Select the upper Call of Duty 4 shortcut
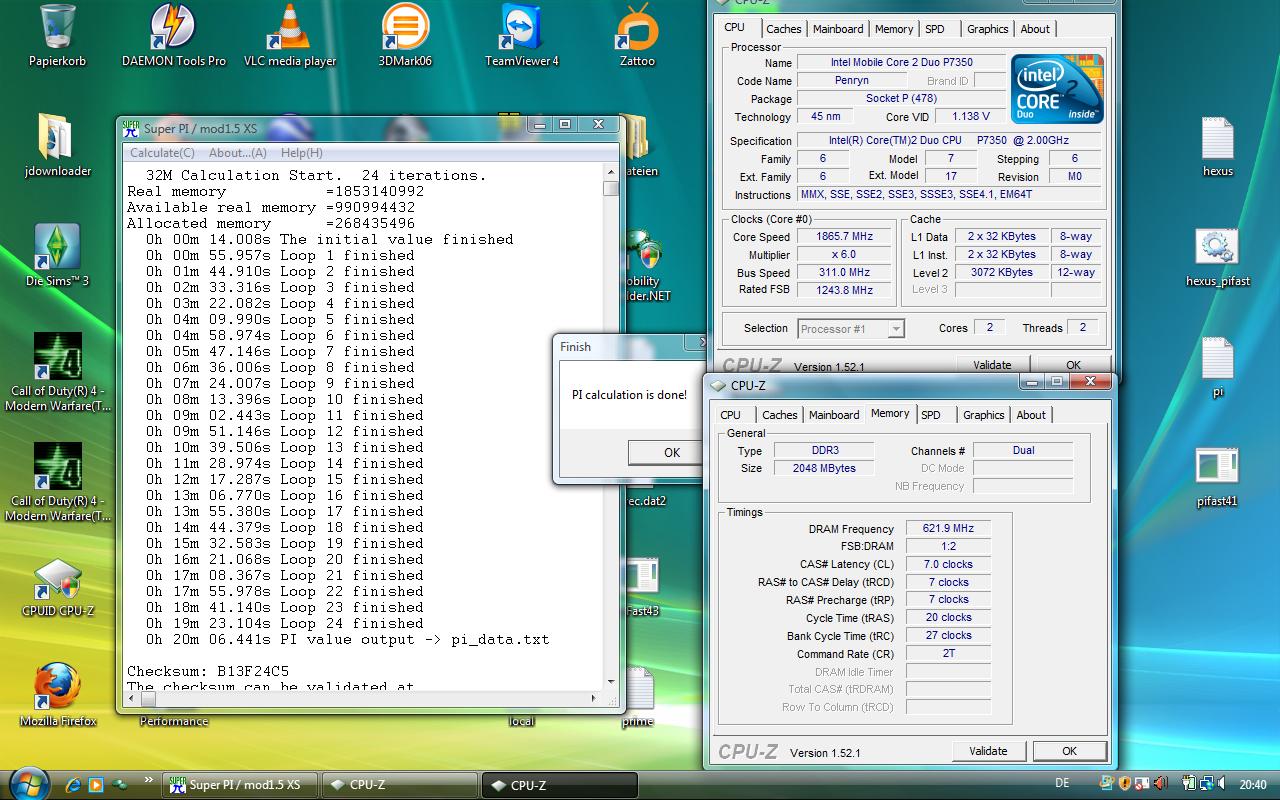 tap(57, 372)
